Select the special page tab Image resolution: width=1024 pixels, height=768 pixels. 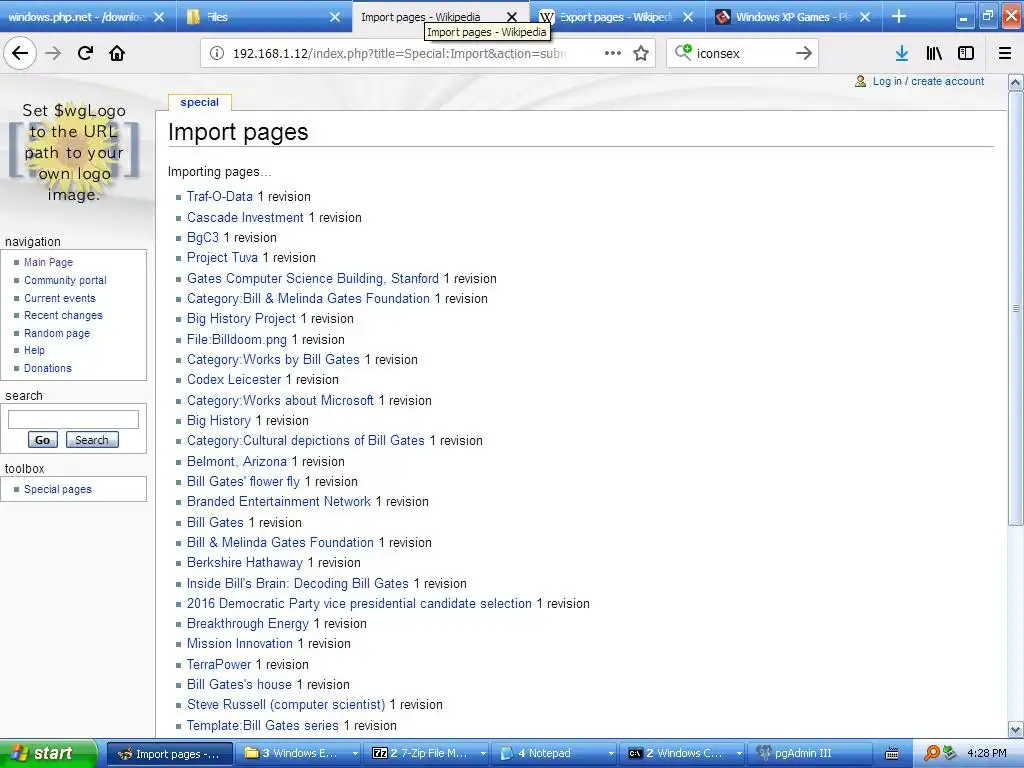(x=199, y=102)
